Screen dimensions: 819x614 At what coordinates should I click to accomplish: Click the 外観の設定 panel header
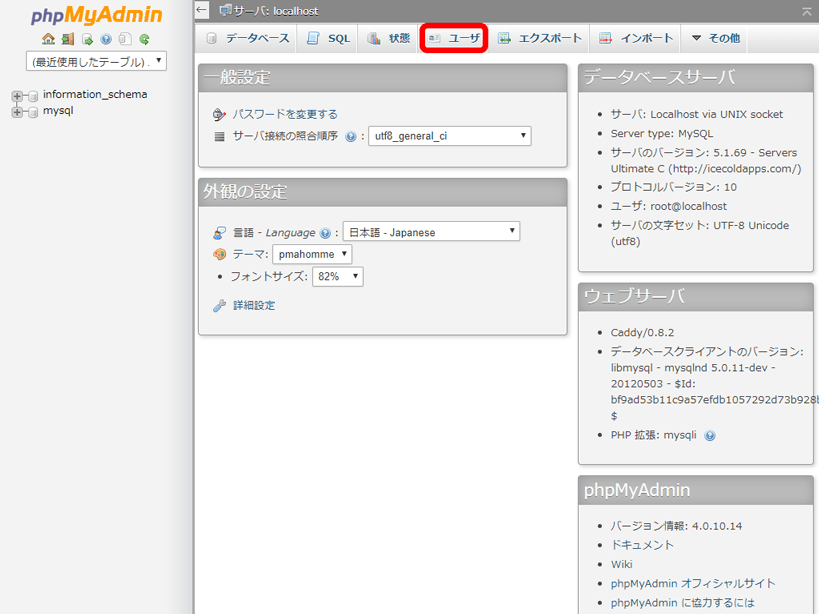click(x=383, y=192)
